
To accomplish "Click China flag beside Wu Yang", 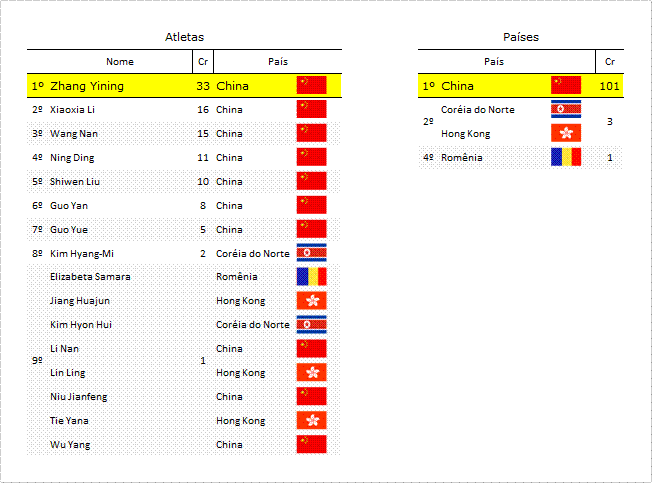I will (x=311, y=444).
